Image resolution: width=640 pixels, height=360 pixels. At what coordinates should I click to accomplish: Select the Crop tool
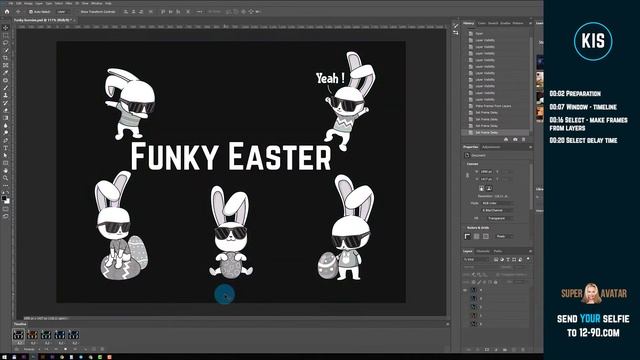(6, 58)
